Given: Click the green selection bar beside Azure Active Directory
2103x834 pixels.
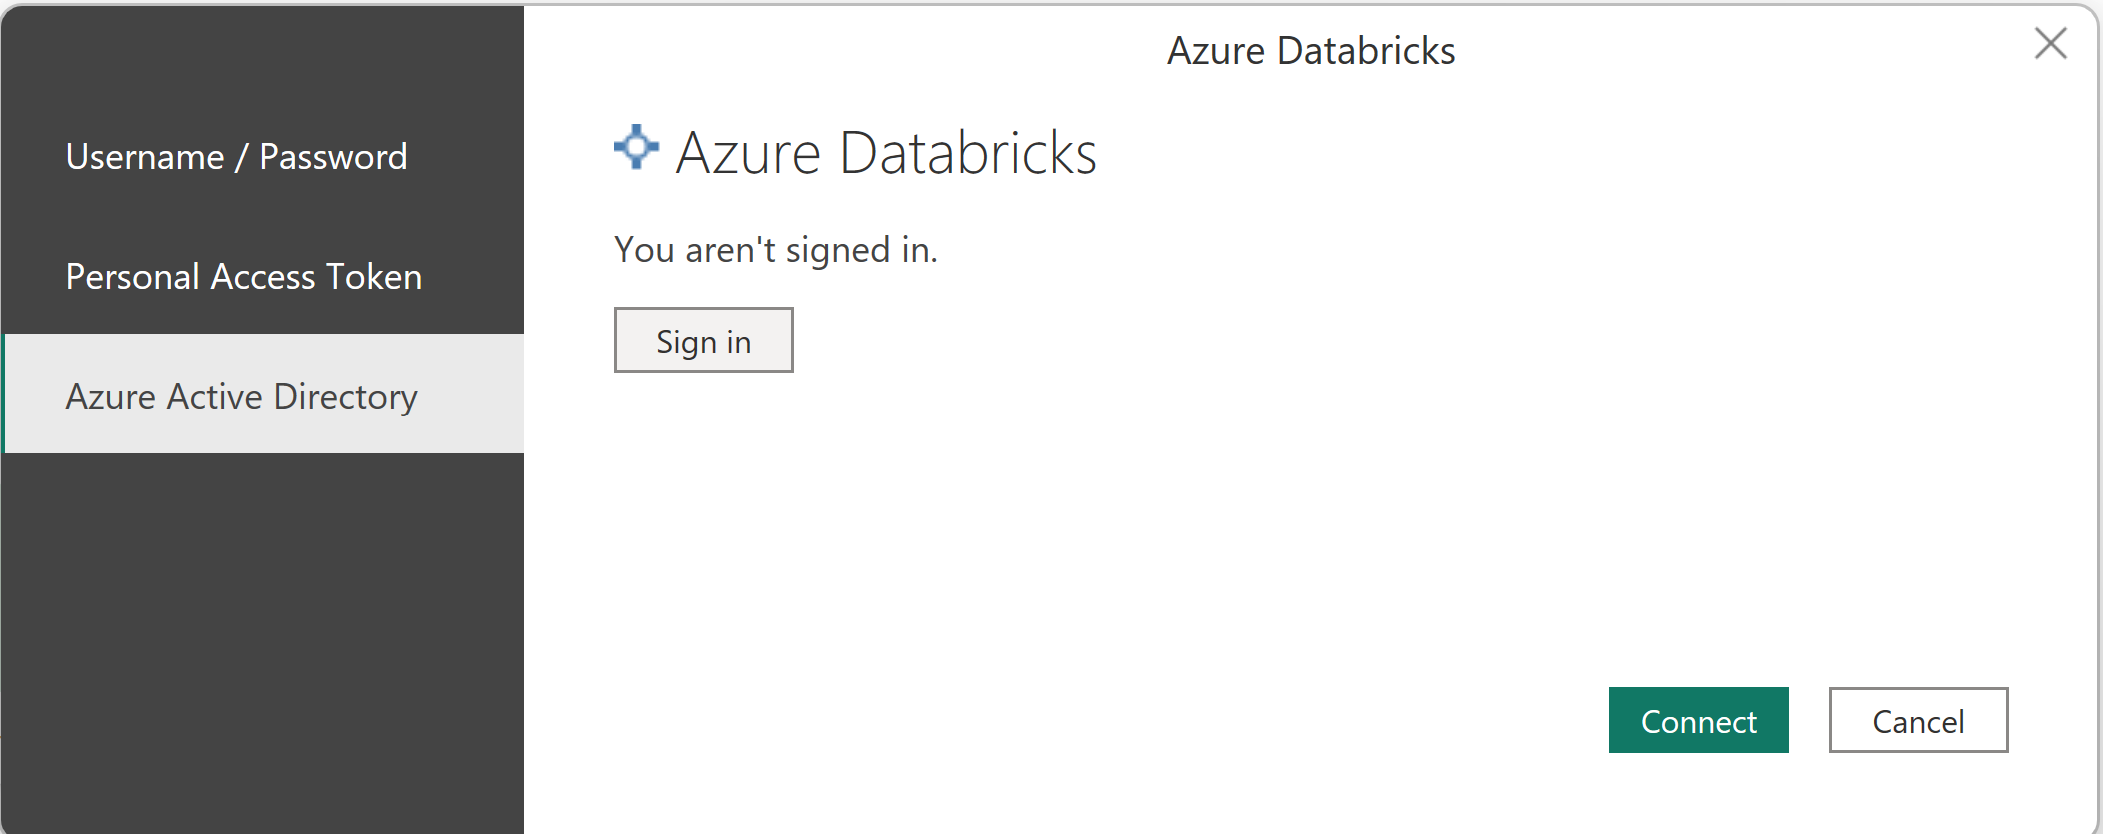Looking at the screenshot, I should tap(4, 393).
